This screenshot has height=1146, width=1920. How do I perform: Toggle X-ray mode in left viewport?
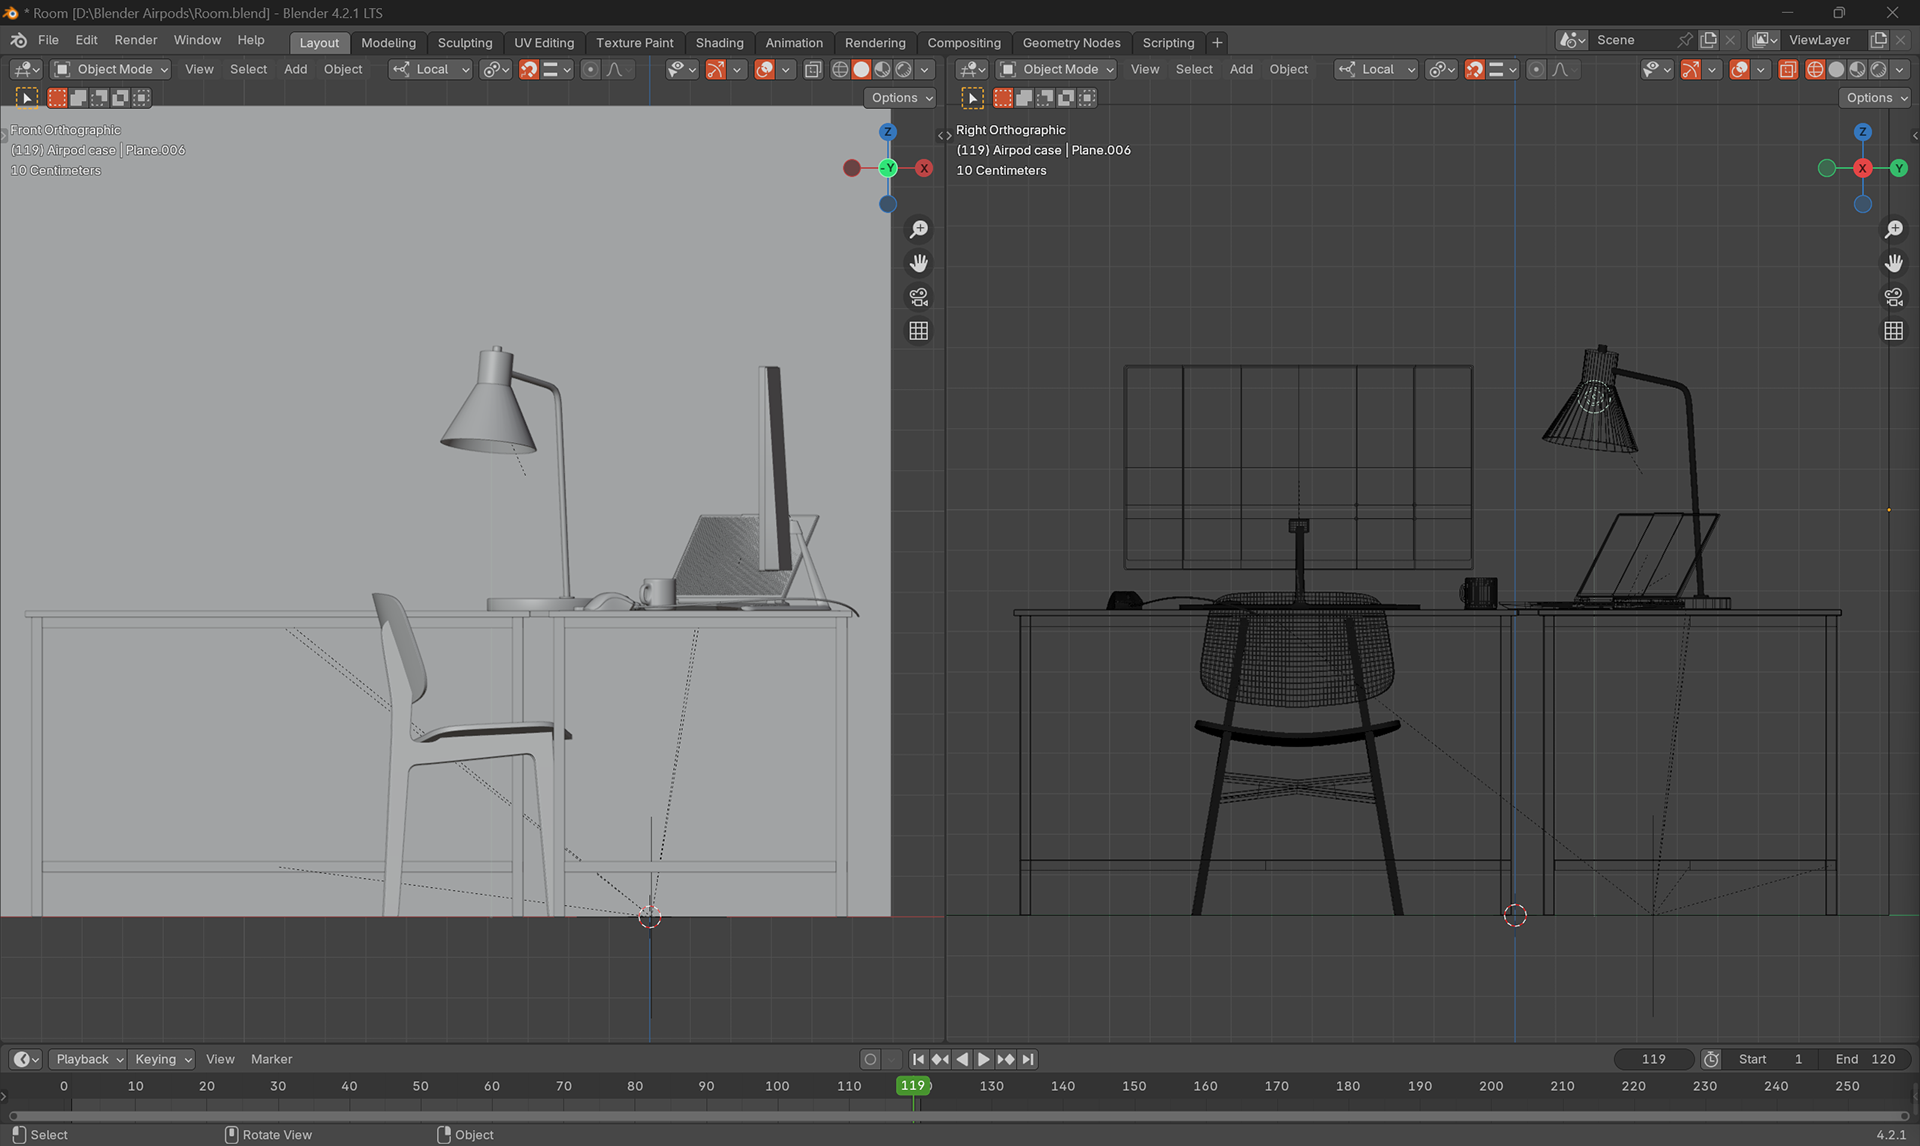point(813,69)
